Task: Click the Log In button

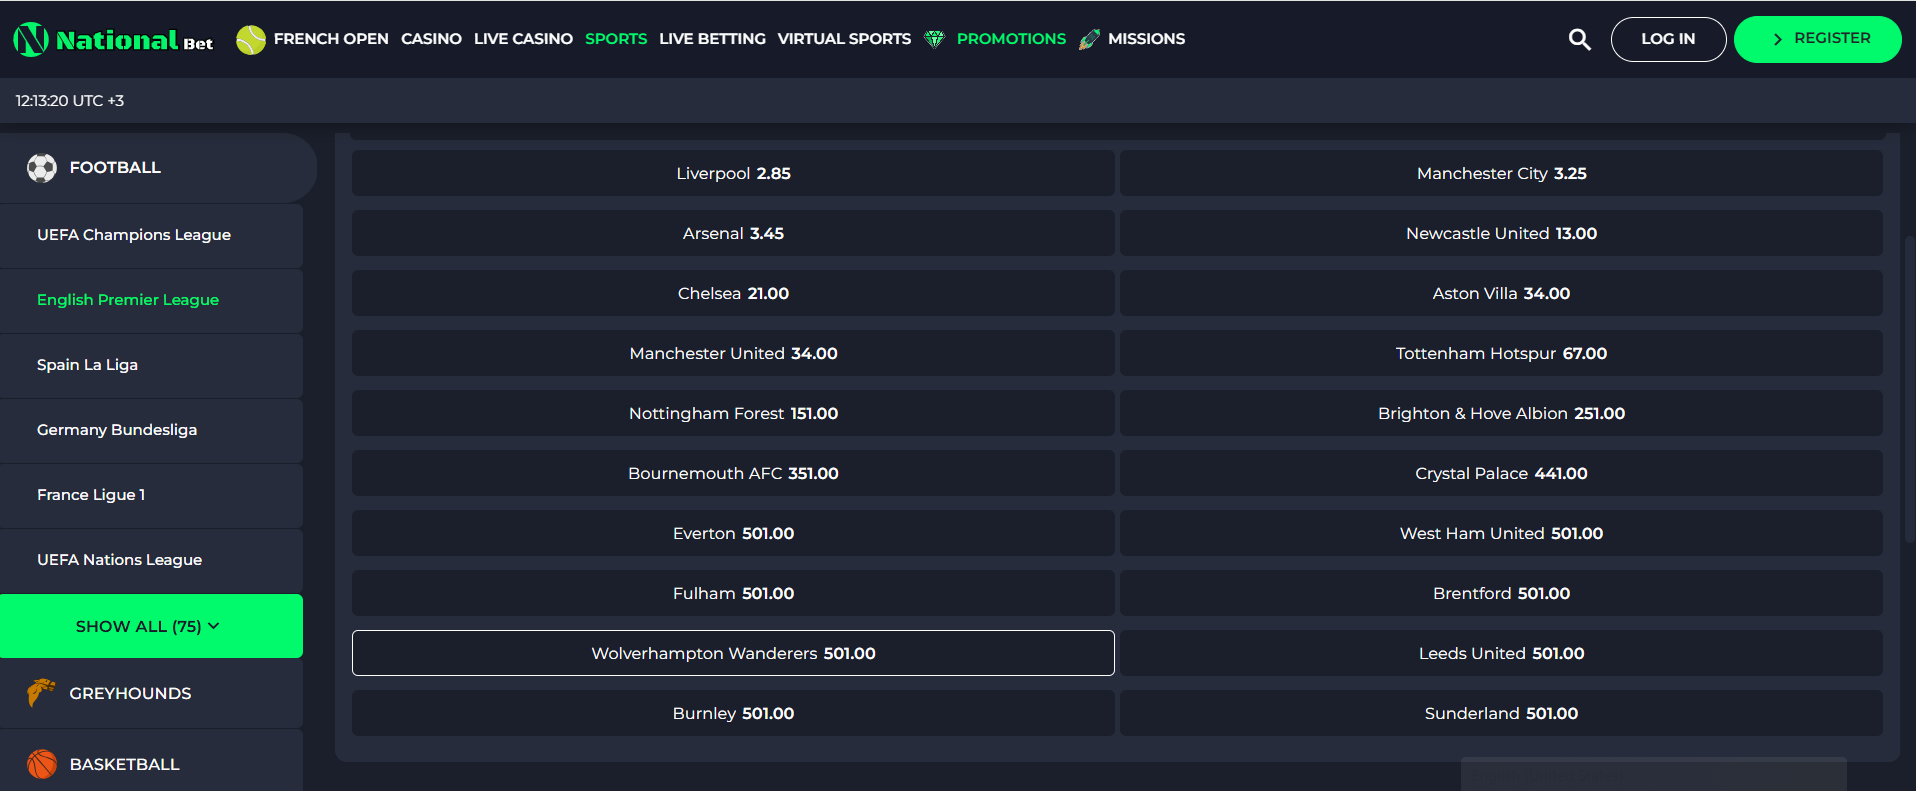Action: (1668, 39)
